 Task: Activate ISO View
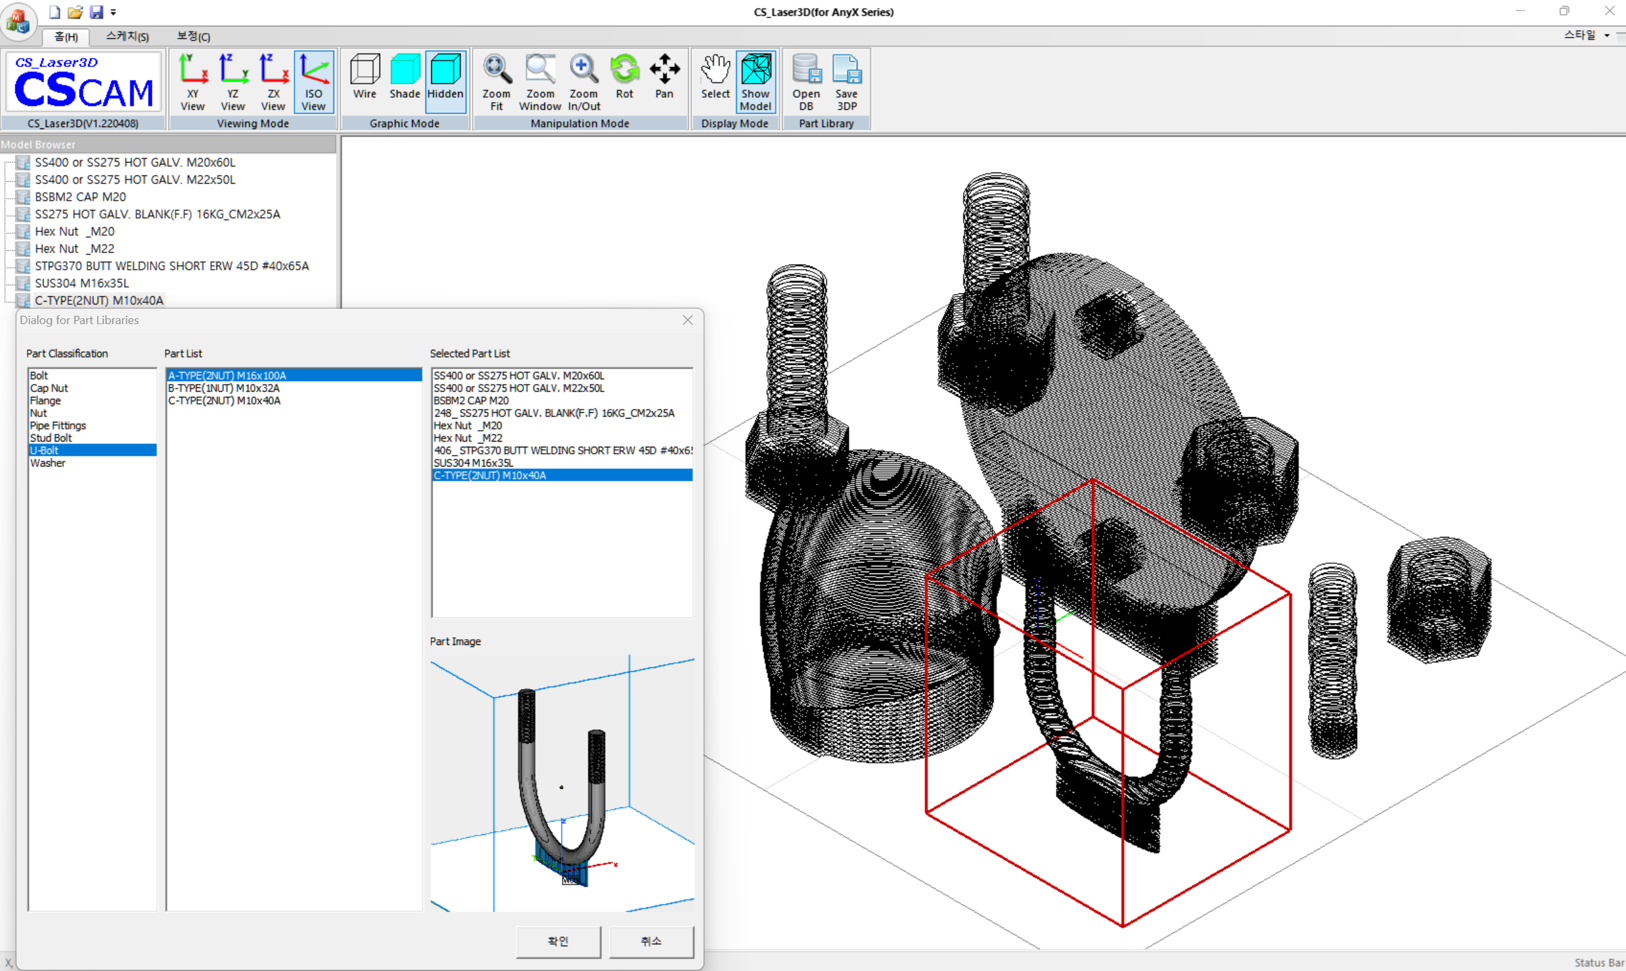313,82
